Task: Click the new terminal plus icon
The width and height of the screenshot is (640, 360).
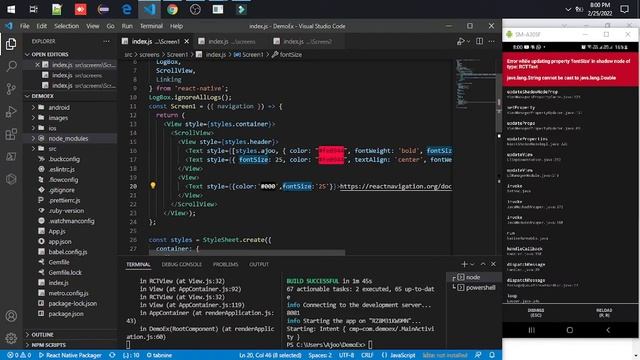Action: point(464,264)
